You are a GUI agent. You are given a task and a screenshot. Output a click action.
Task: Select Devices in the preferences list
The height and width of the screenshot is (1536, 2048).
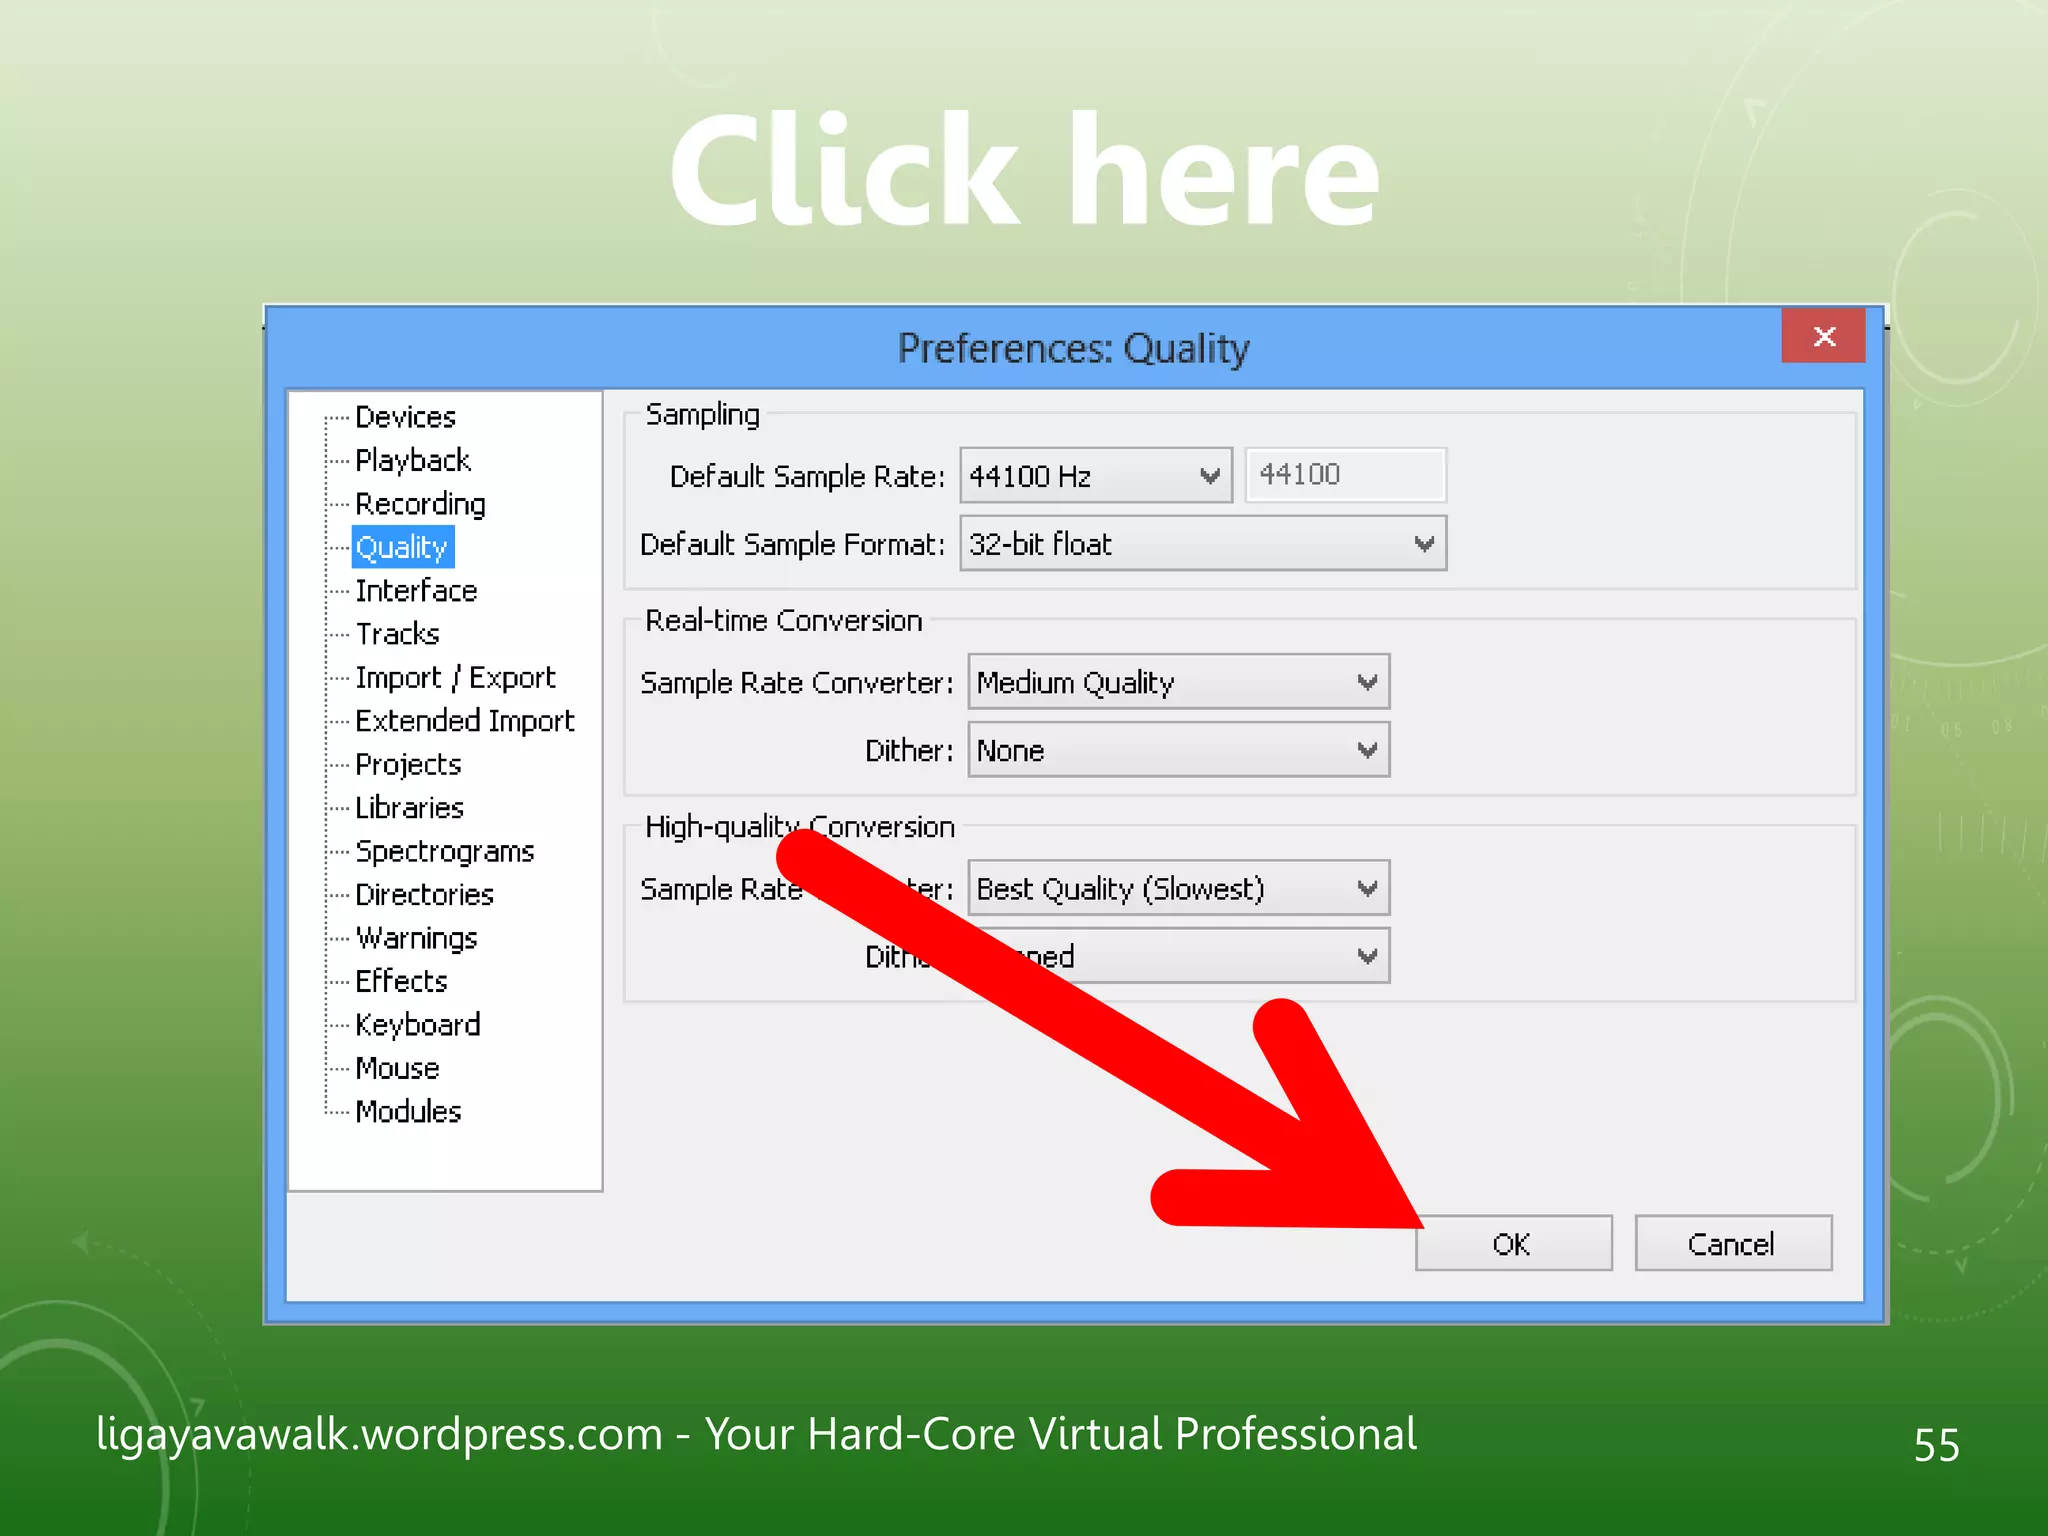point(405,417)
